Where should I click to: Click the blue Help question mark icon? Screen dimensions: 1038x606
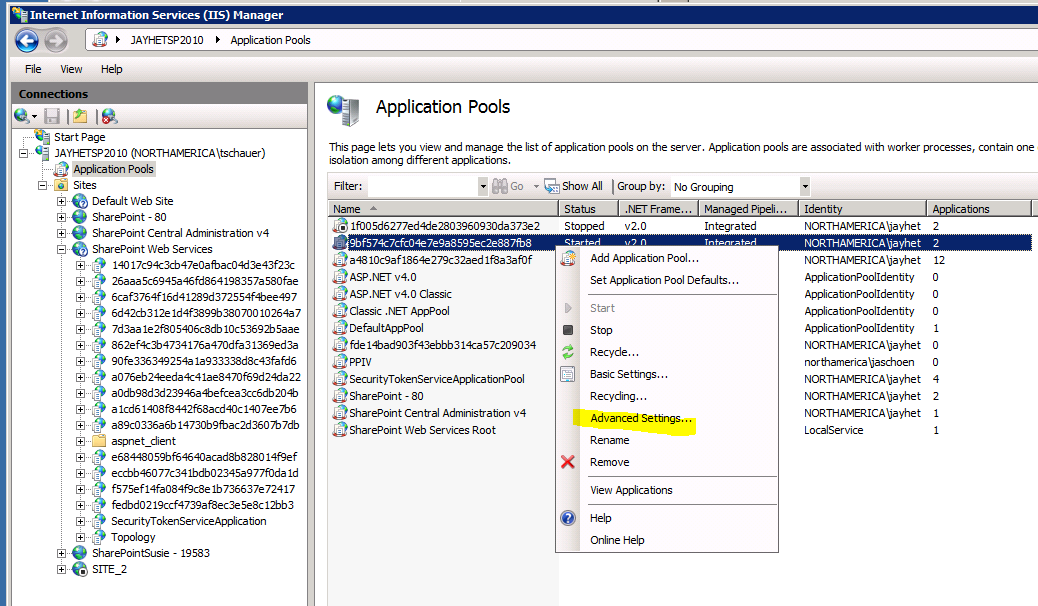(x=568, y=518)
